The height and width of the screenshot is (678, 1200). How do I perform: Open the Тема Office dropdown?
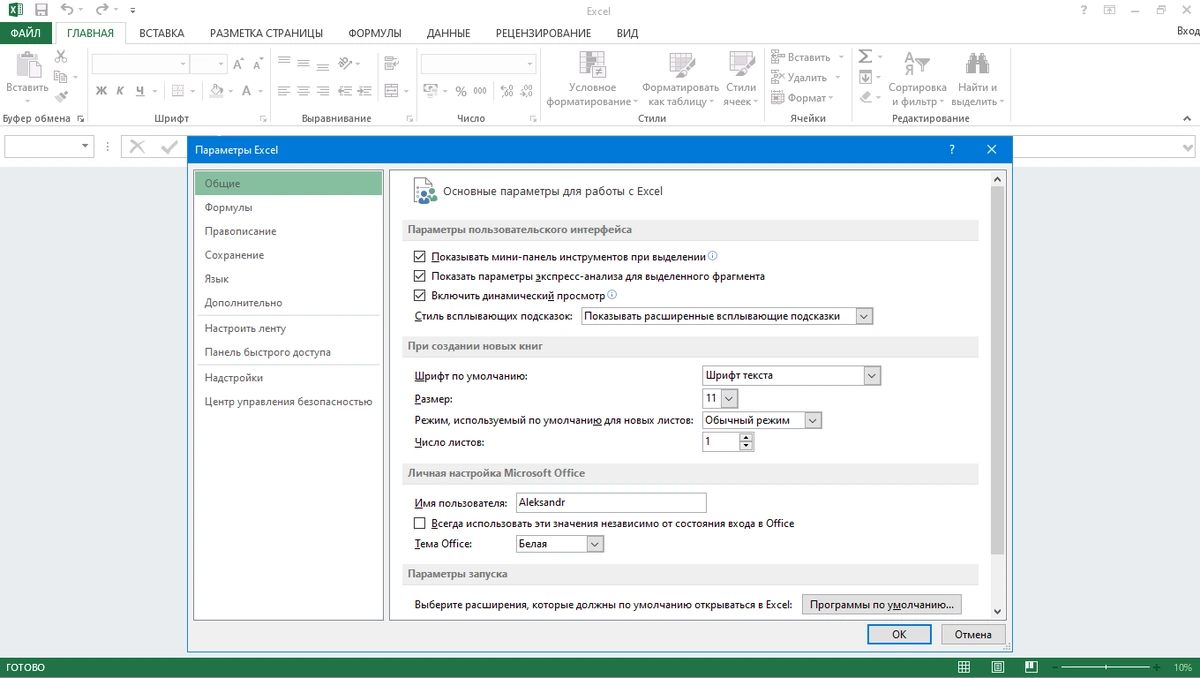click(560, 544)
